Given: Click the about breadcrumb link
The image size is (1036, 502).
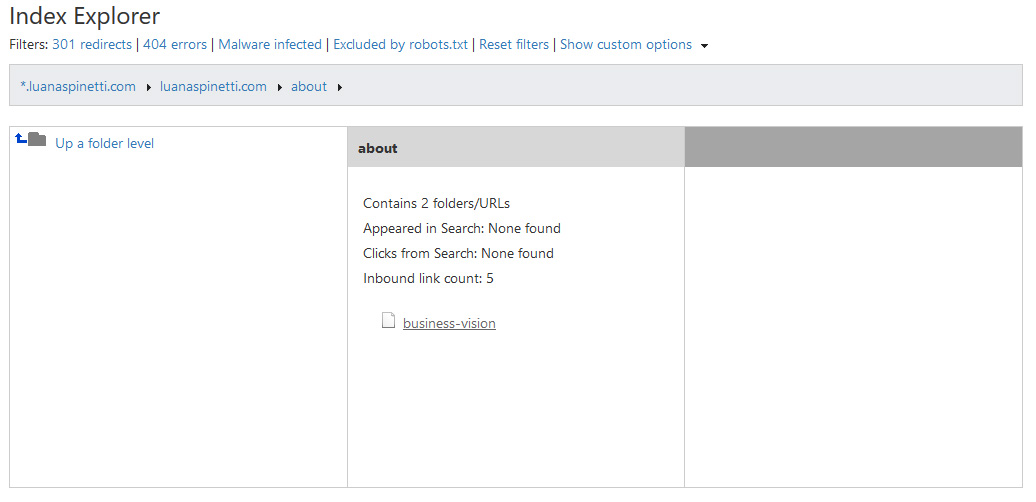Looking at the screenshot, I should point(309,86).
